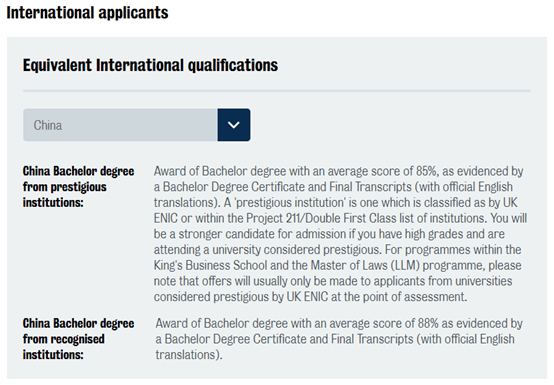This screenshot has height=385, width=554.
Task: Click the "International applicants" heading
Action: [x=87, y=13]
